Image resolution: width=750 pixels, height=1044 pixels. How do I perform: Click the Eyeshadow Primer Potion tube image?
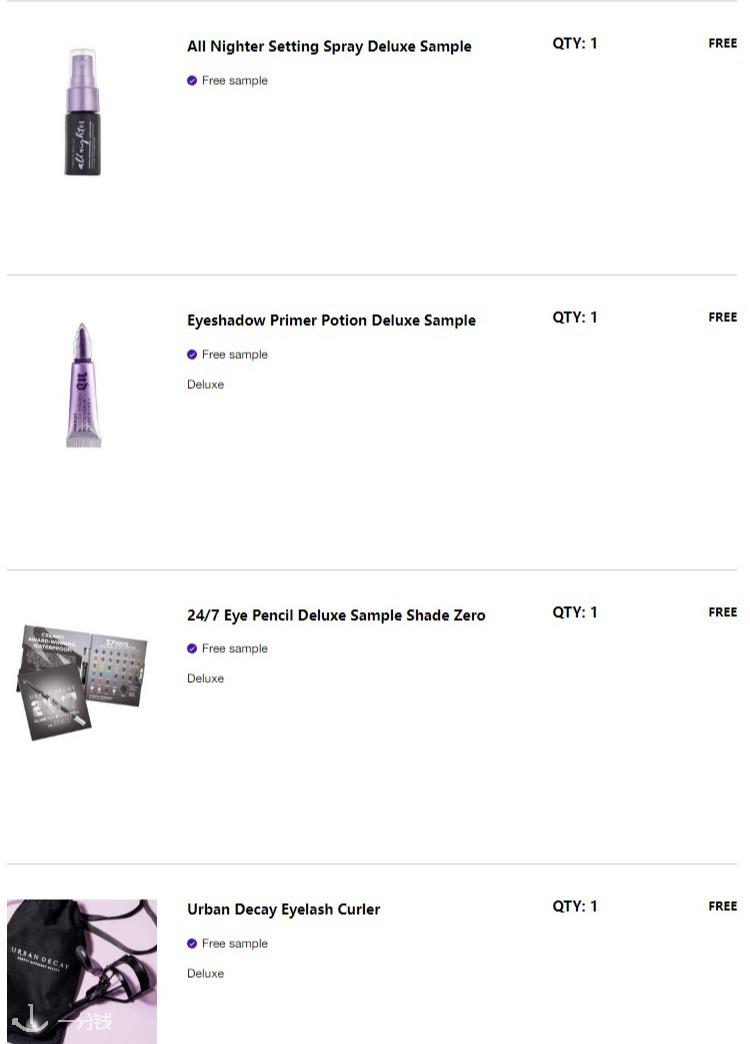point(83,385)
